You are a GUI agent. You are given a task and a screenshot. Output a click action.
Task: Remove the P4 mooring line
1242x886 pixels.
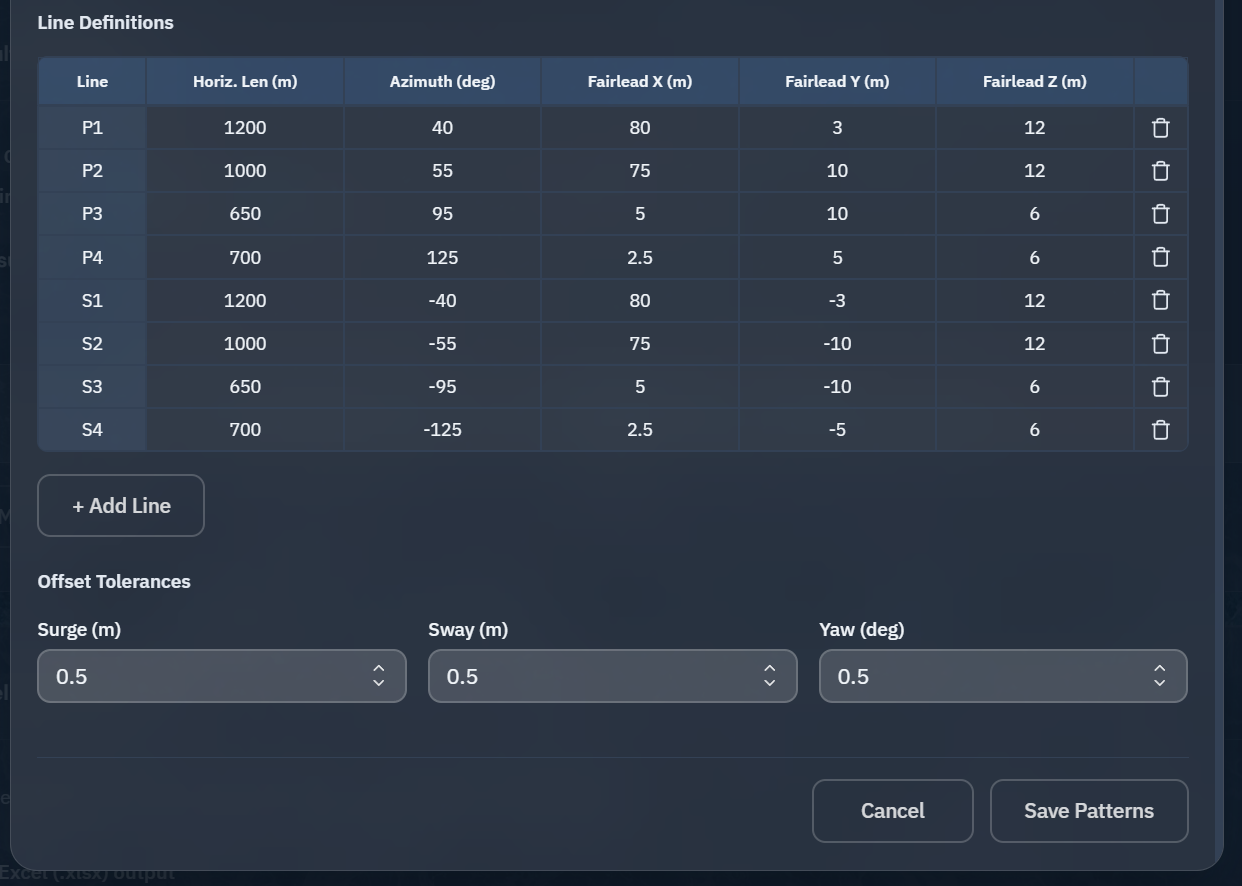(x=1160, y=256)
